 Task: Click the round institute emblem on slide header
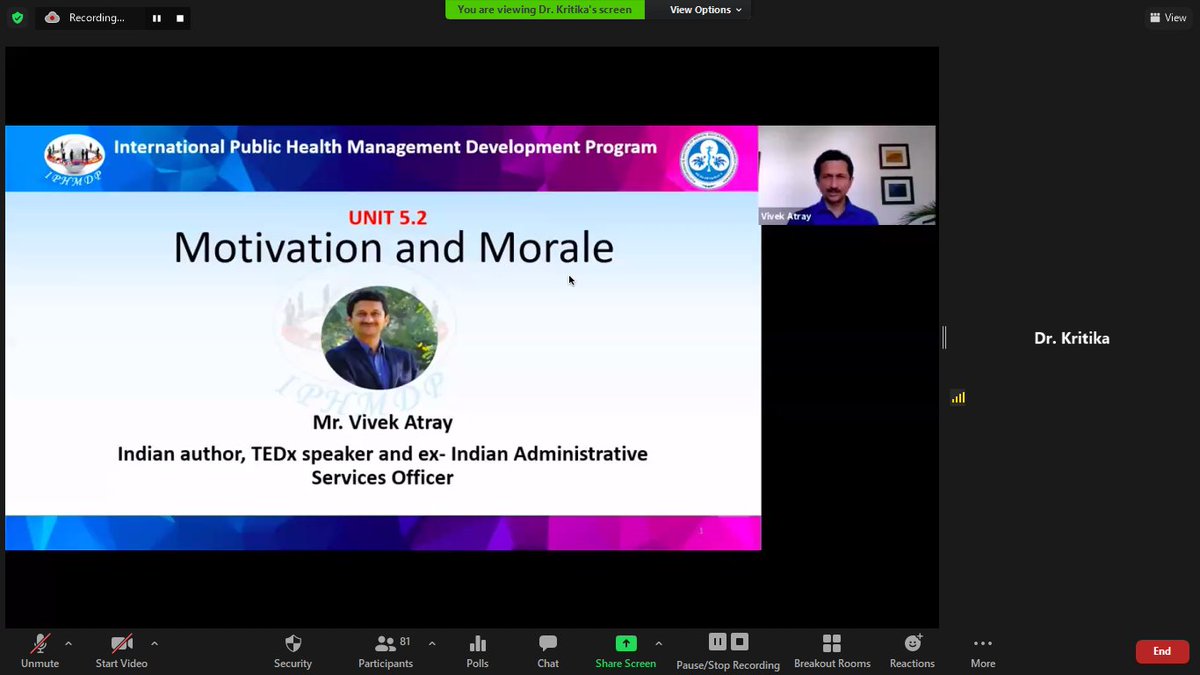(709, 161)
